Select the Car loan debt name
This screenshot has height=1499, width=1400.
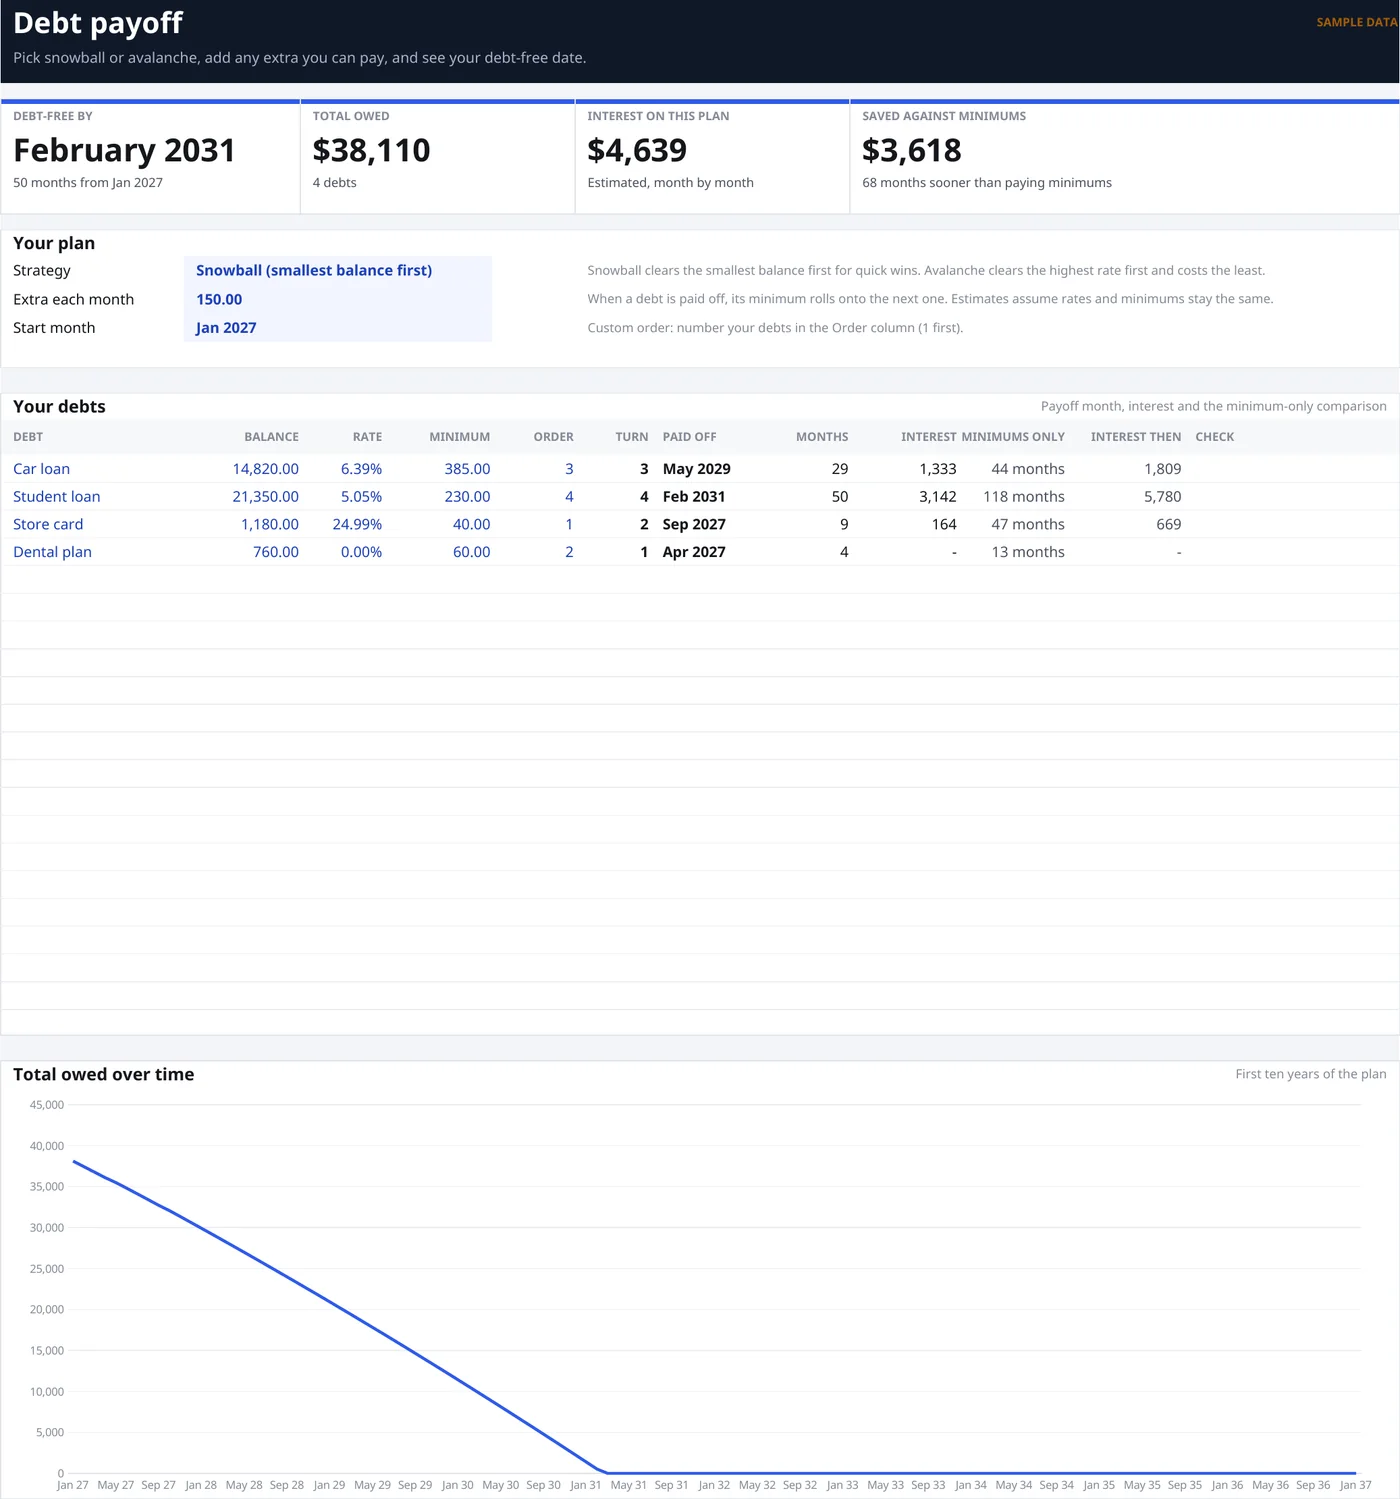click(42, 469)
